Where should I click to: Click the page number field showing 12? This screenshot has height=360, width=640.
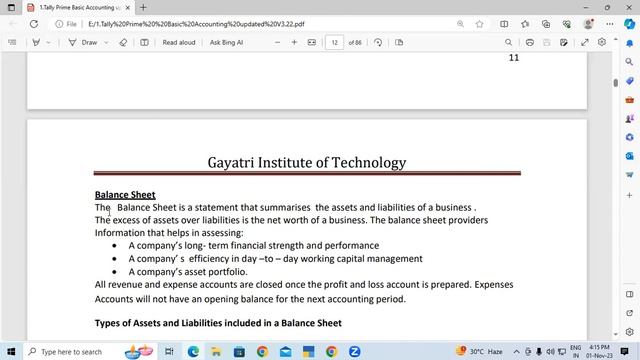tap(334, 42)
